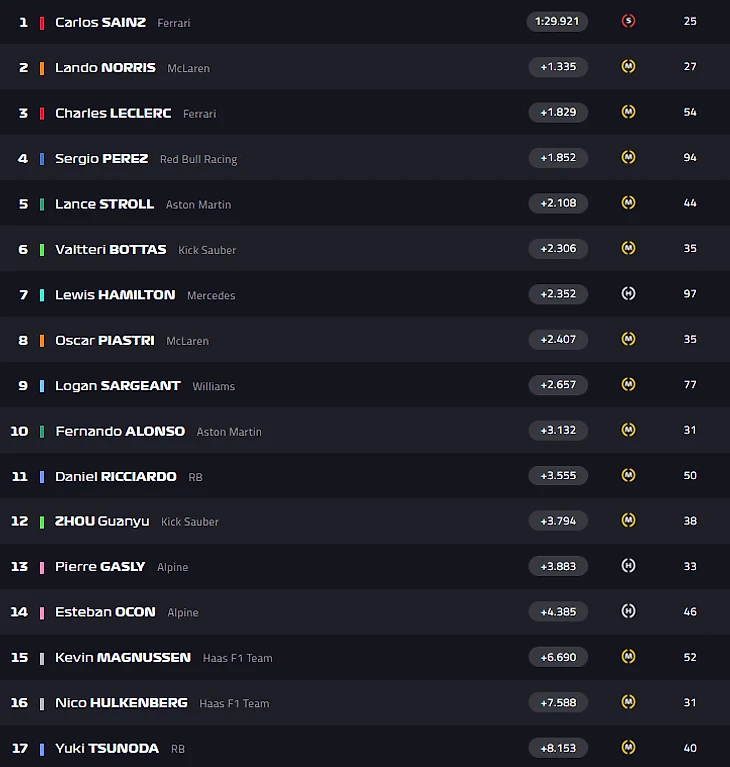Open Daniel Ricciardo driver entry
The width and height of the screenshot is (730, 767).
tap(115, 476)
